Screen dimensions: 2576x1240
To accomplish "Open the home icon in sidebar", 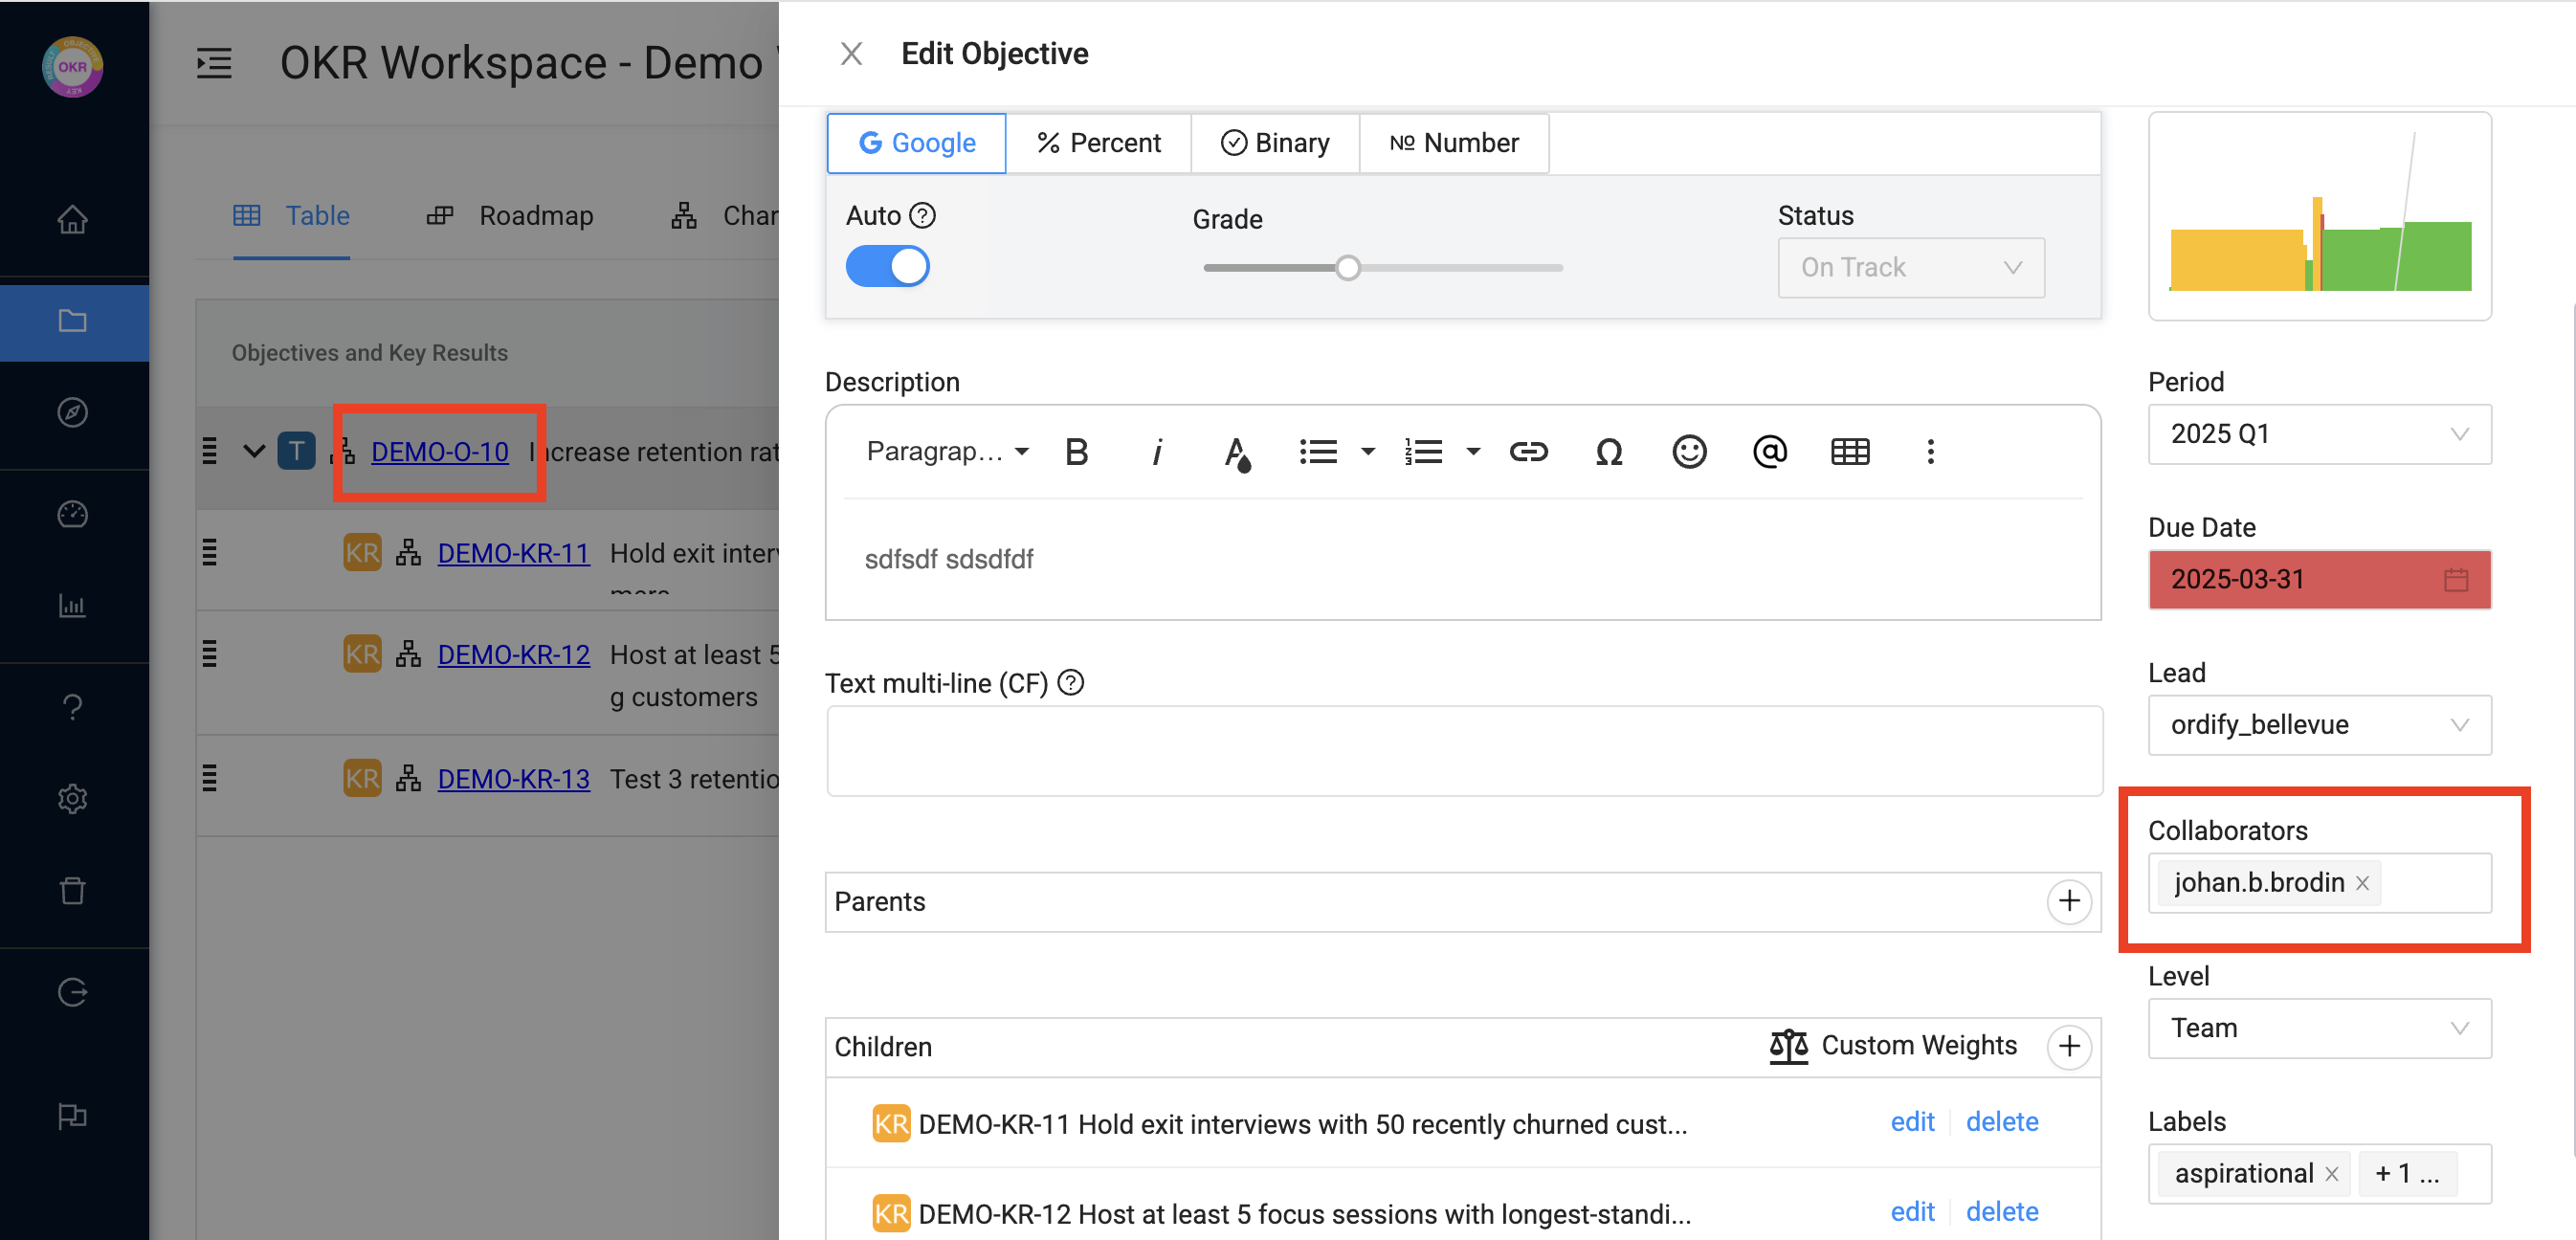I will (72, 219).
